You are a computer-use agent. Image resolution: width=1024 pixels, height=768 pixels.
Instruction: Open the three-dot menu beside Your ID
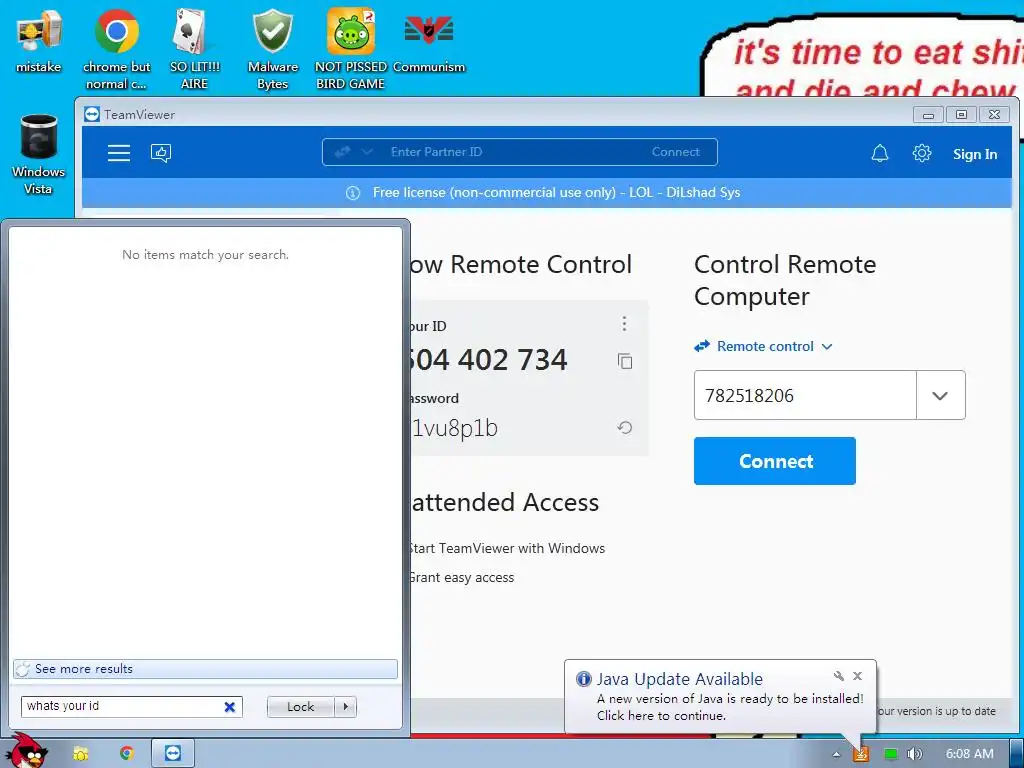click(x=624, y=324)
